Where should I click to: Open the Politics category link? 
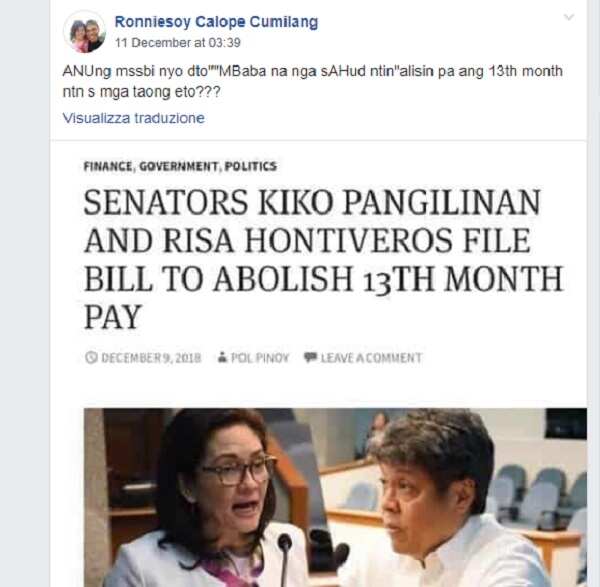(x=250, y=166)
